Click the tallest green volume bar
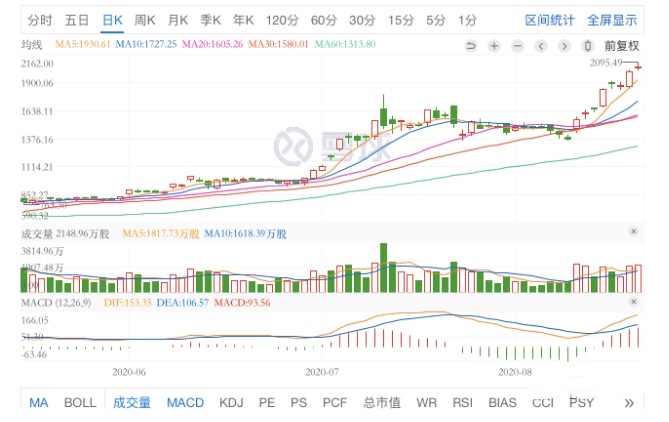Viewport: 669px width, 422px height. 384,268
